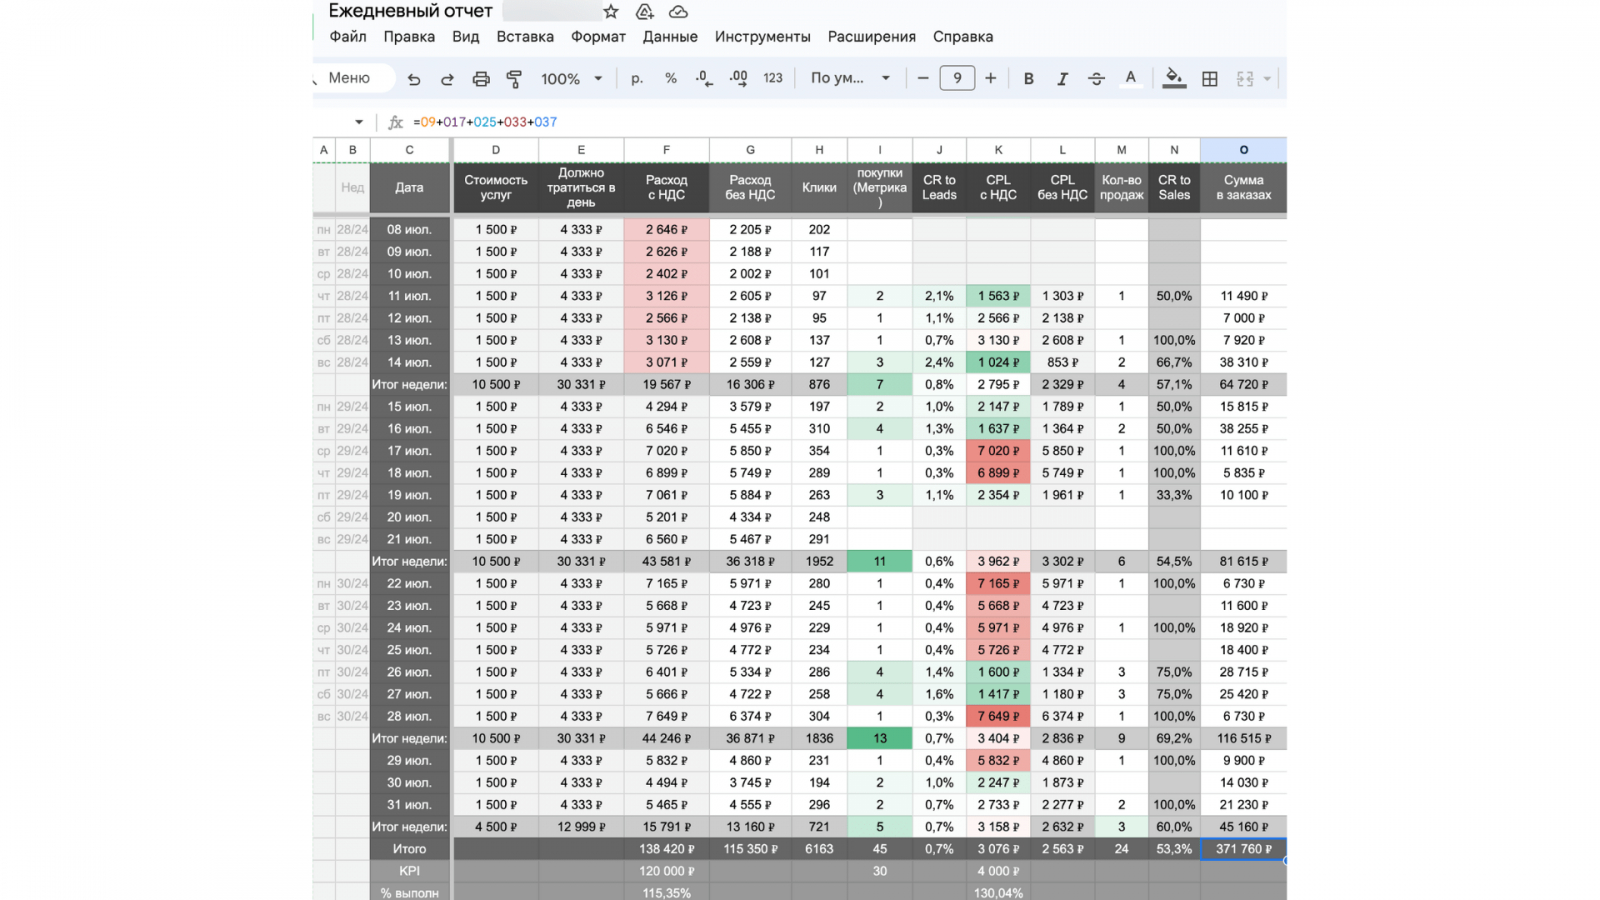This screenshot has height=900, width=1600.
Task: Toggle bold formatting
Action: point(1028,79)
